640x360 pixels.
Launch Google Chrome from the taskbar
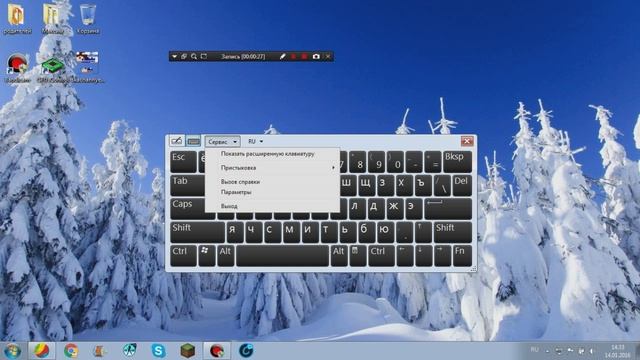click(71, 351)
